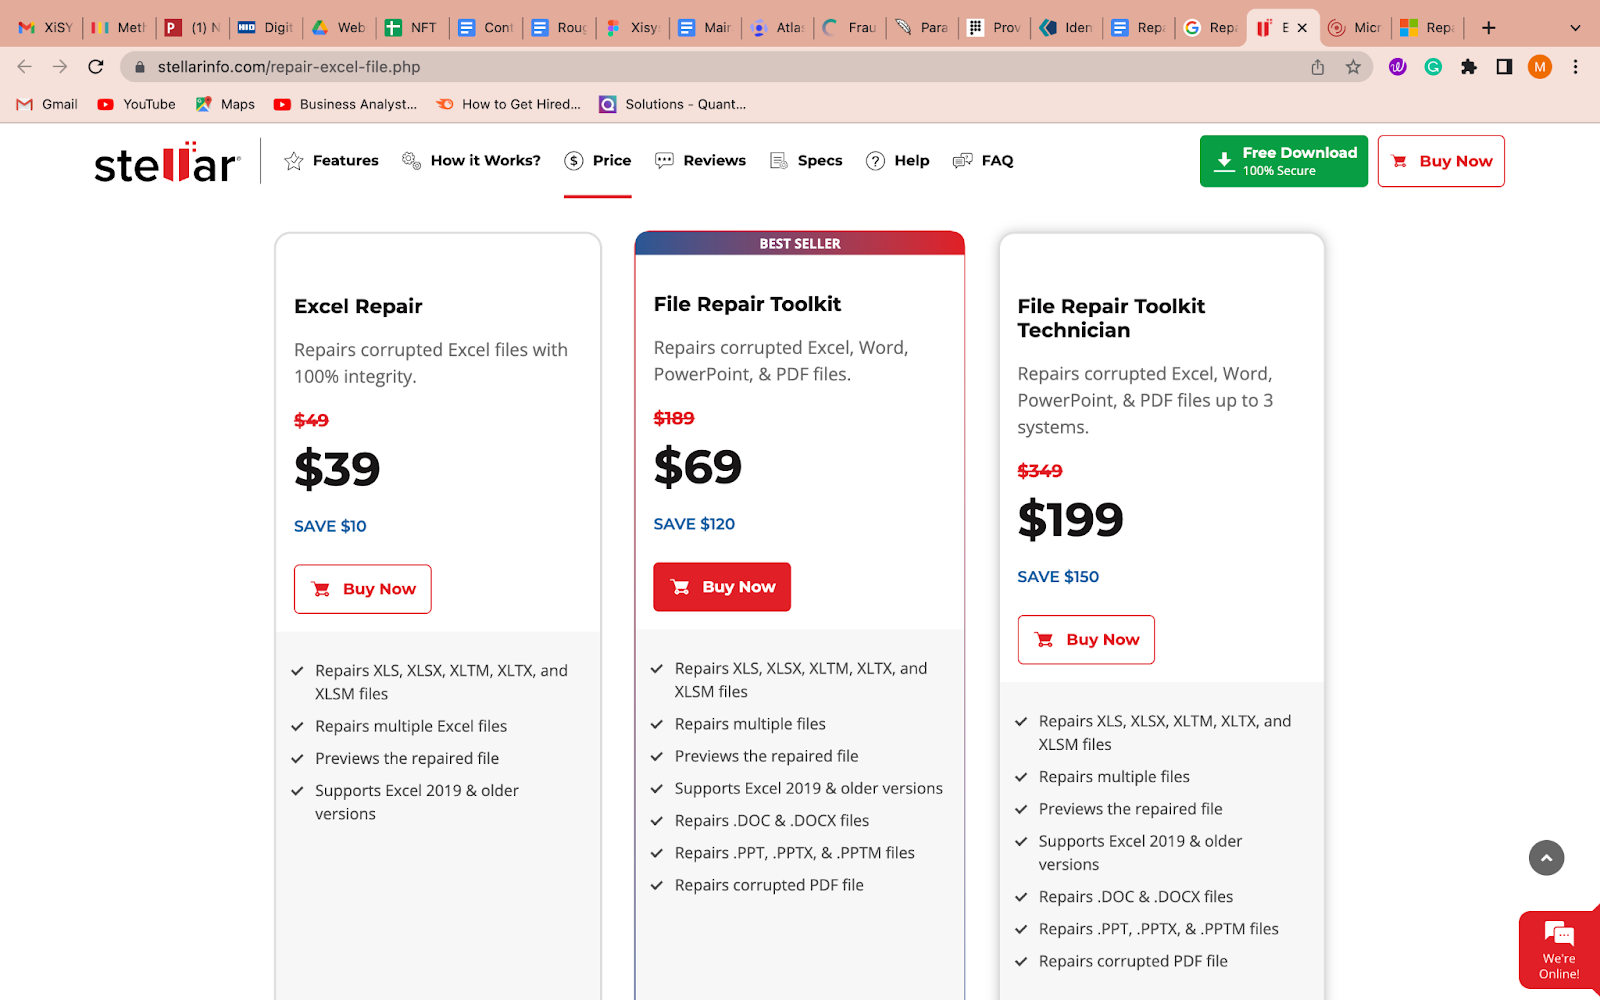Click the Stellar logo
Viewport: 1600px width, 1000px height.
point(167,162)
